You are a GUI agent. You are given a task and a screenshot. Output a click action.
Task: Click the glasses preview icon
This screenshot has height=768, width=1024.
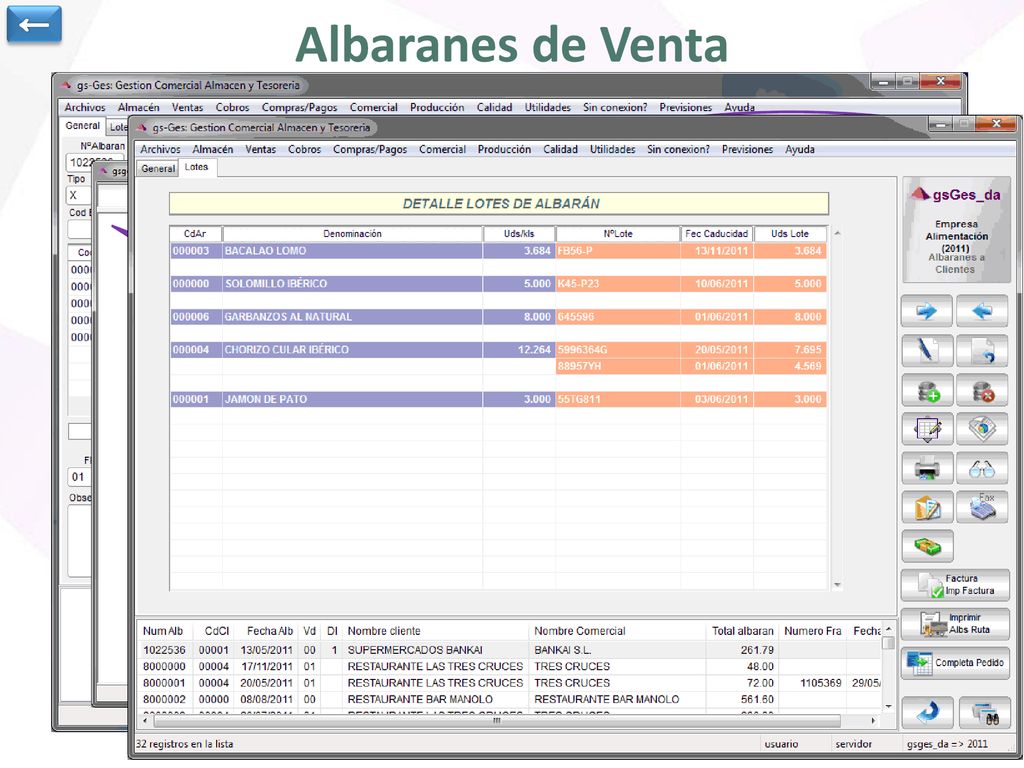(982, 468)
